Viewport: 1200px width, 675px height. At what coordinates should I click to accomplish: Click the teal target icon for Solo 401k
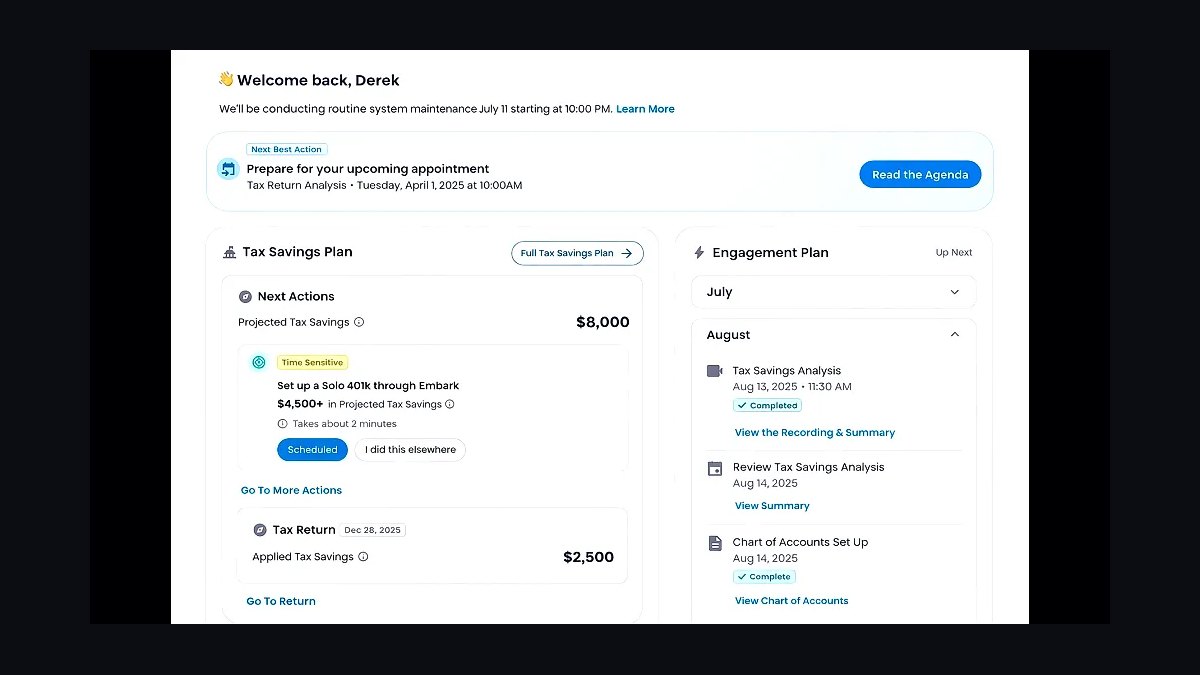(x=259, y=362)
